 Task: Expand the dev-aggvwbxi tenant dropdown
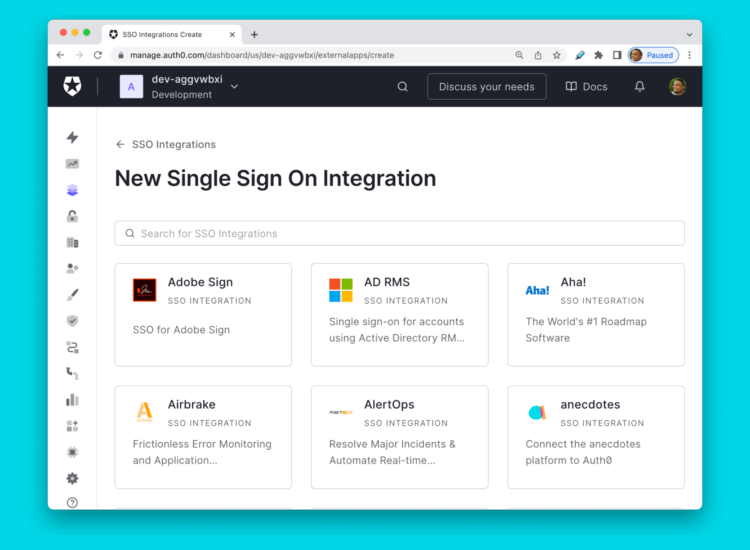tap(234, 87)
